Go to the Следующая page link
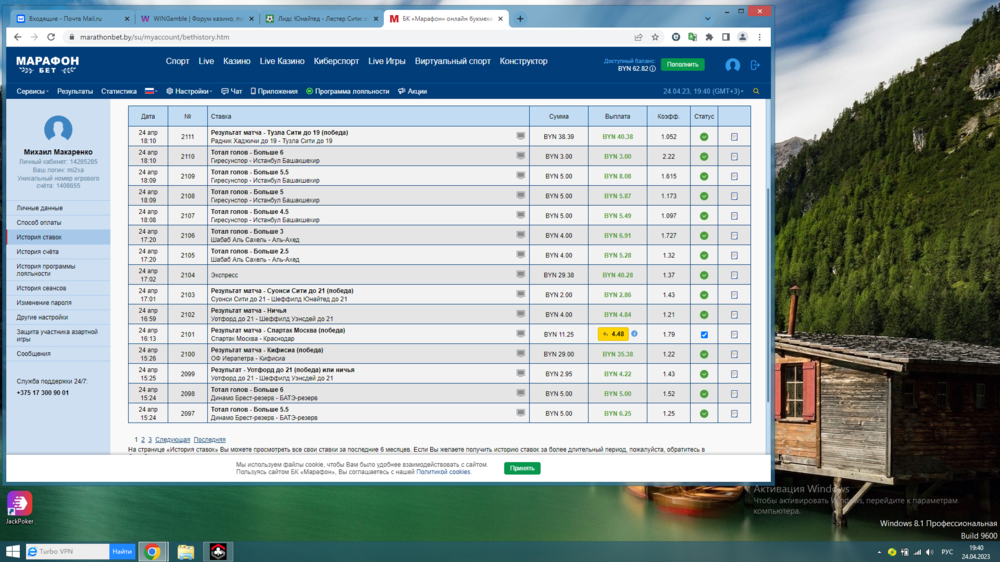The width and height of the screenshot is (1000, 562). pyautogui.click(x=172, y=440)
